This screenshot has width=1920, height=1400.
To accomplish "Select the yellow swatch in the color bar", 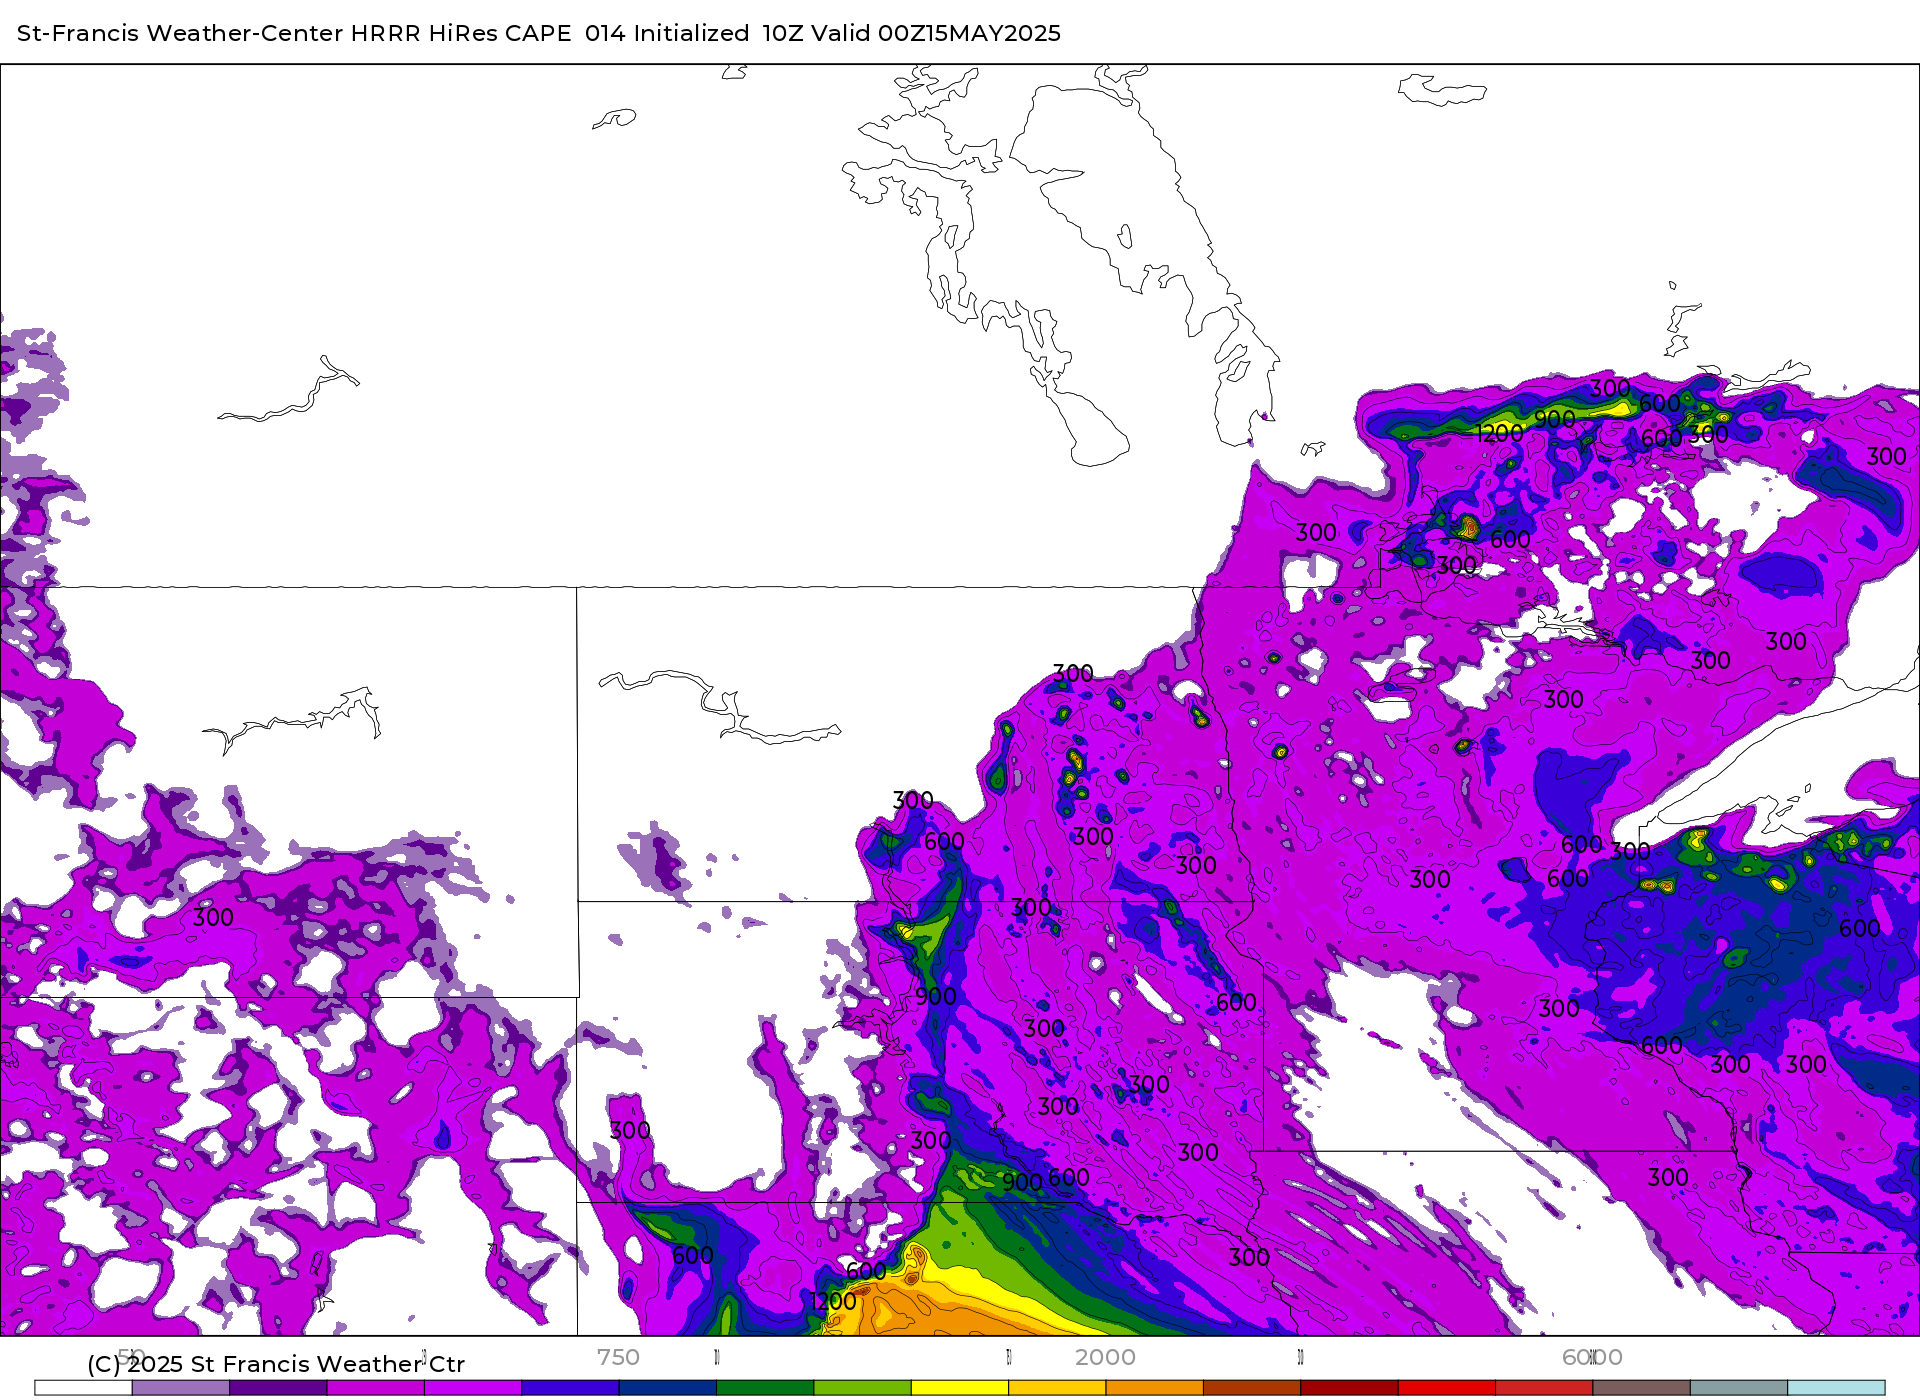I will pos(960,1388).
